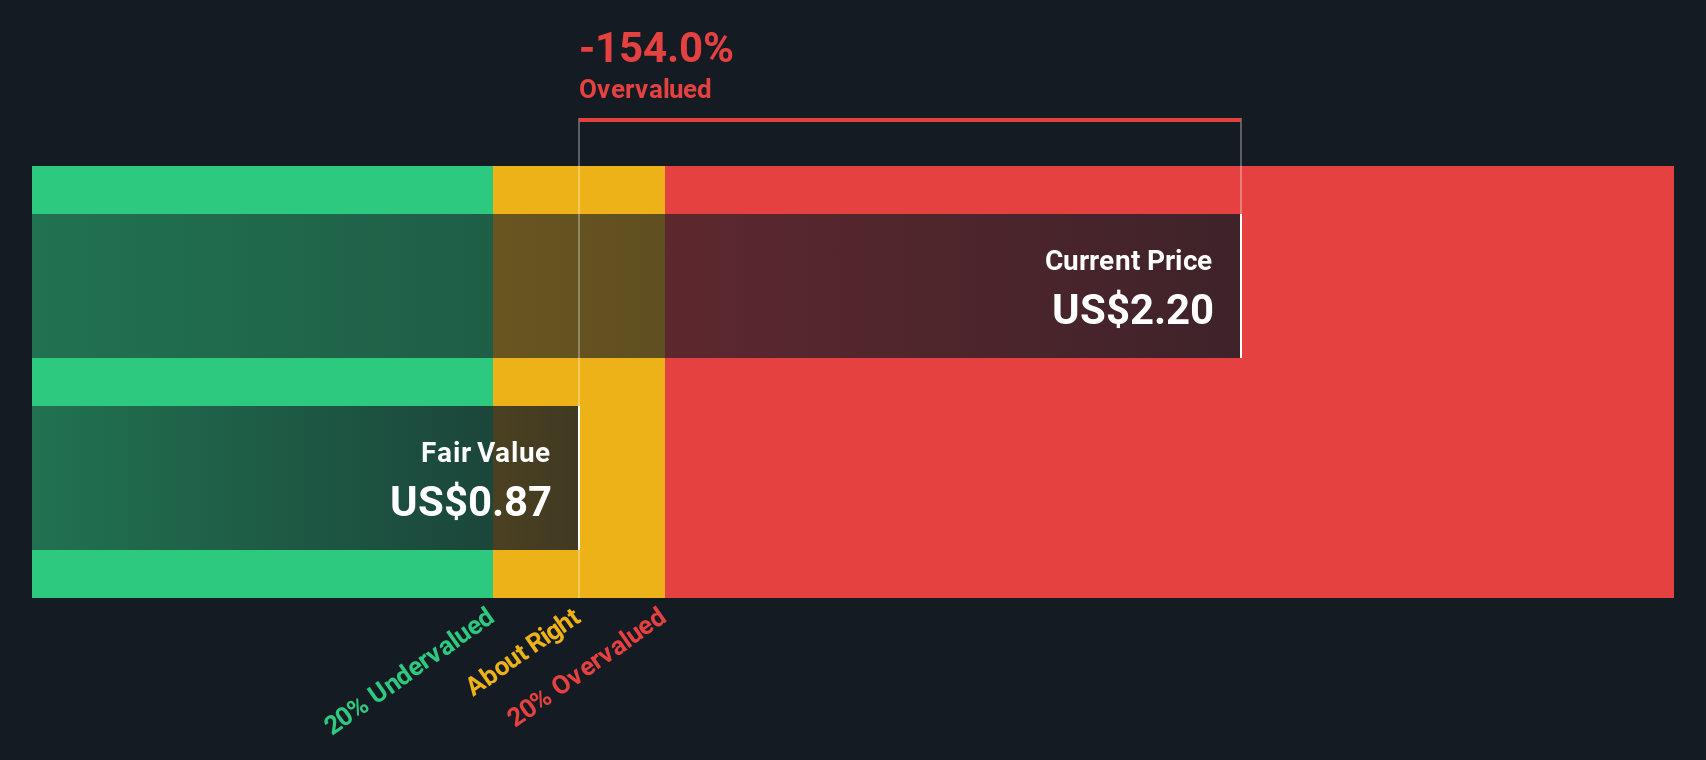Click the About Right axis label
1706x760 pixels.
click(x=523, y=651)
